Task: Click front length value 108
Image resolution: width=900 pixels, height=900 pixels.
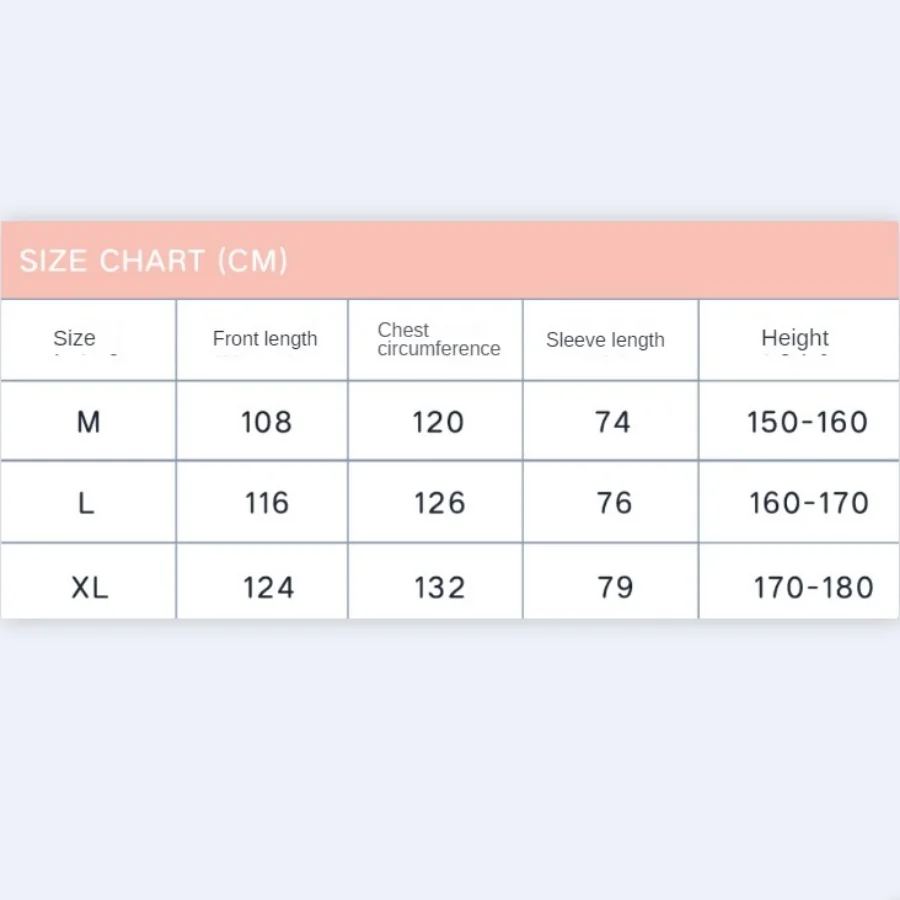Action: pyautogui.click(x=267, y=422)
